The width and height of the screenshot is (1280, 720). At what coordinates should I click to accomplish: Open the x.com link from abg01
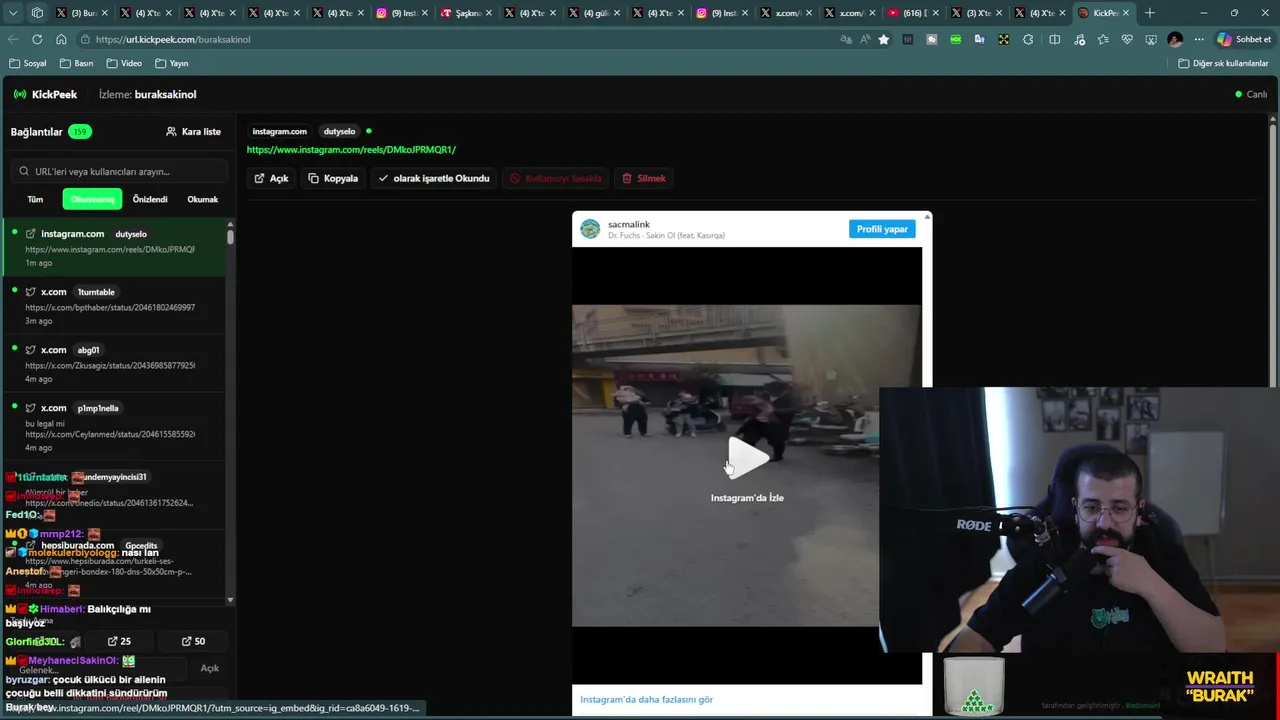click(x=114, y=364)
